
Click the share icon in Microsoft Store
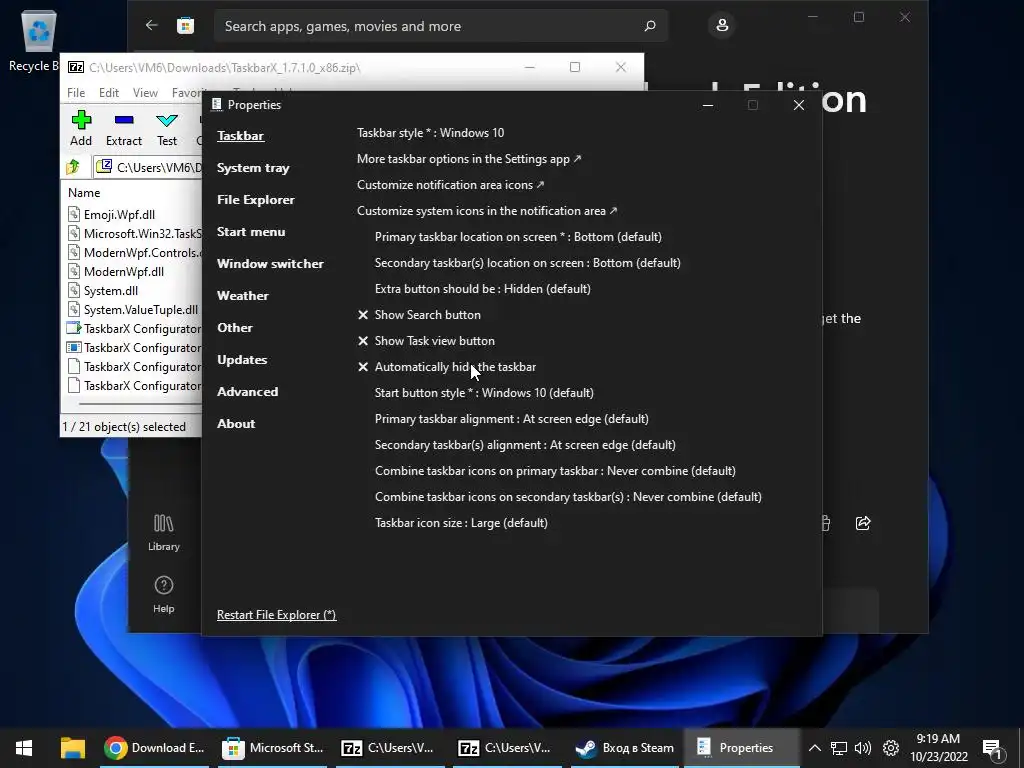(x=863, y=523)
